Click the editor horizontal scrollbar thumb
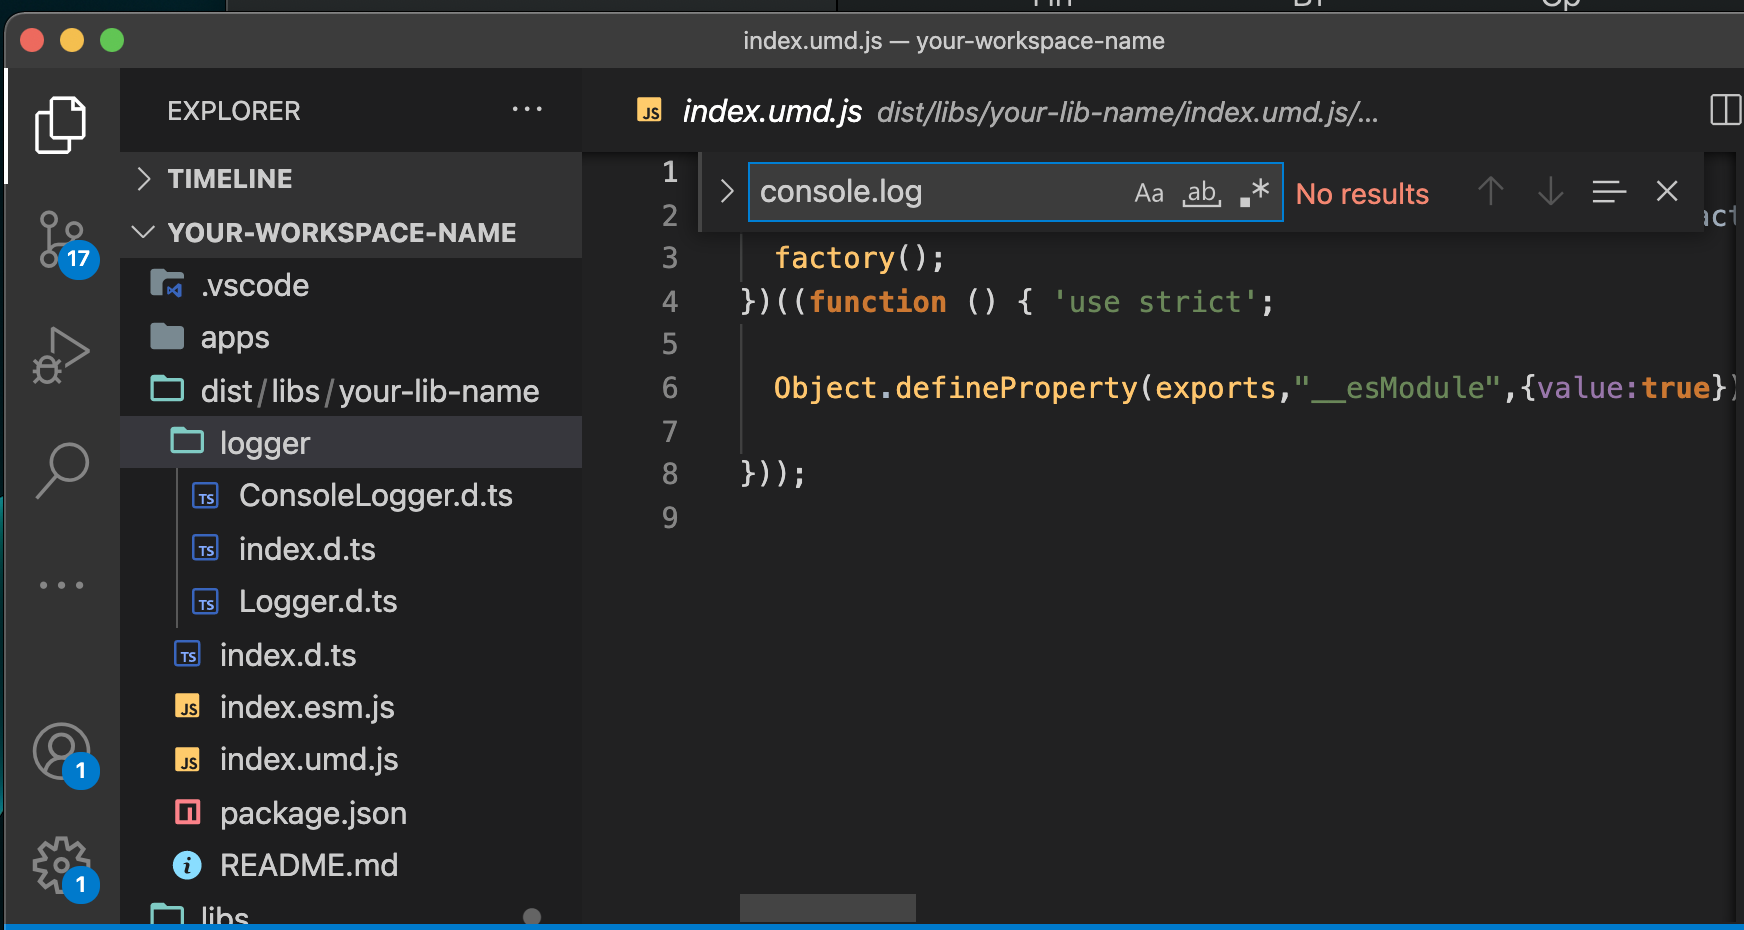The width and height of the screenshot is (1744, 930). click(828, 908)
